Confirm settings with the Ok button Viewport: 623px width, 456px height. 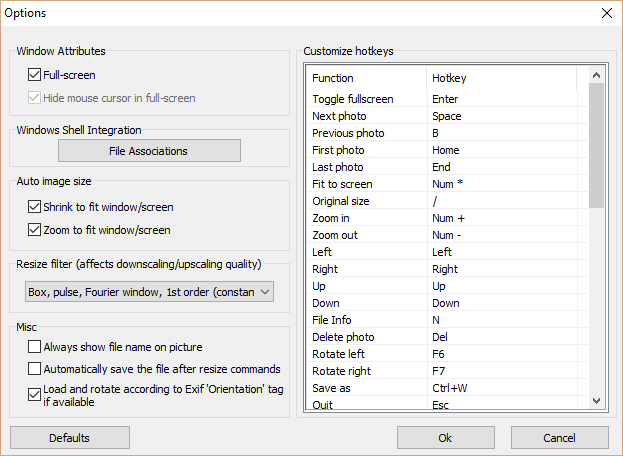(445, 438)
